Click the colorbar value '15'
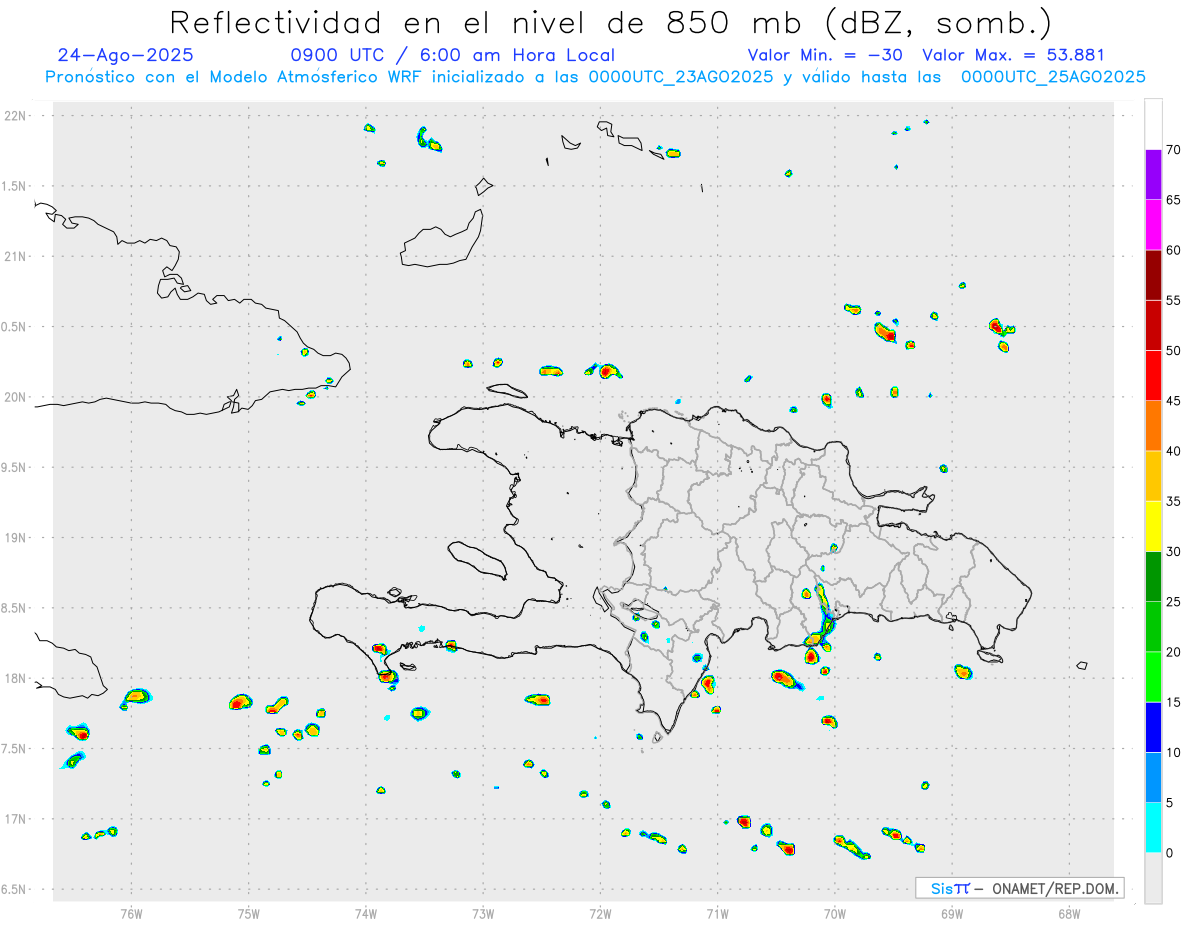Viewport: 1200px width, 927px height. [x=1175, y=702]
